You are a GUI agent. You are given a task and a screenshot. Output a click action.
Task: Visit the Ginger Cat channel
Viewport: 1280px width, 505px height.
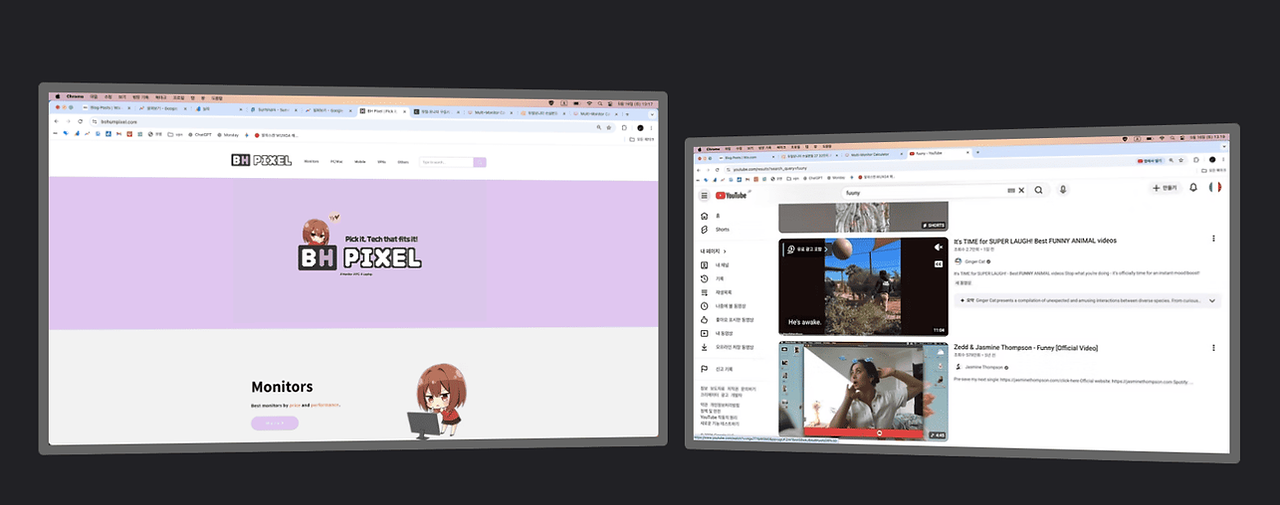pos(974,261)
